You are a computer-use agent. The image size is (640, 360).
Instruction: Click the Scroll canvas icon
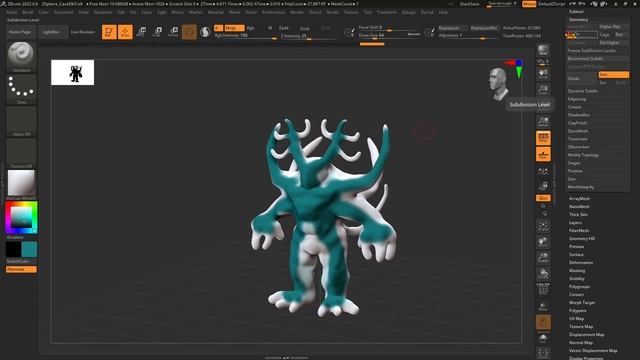pos(543,74)
